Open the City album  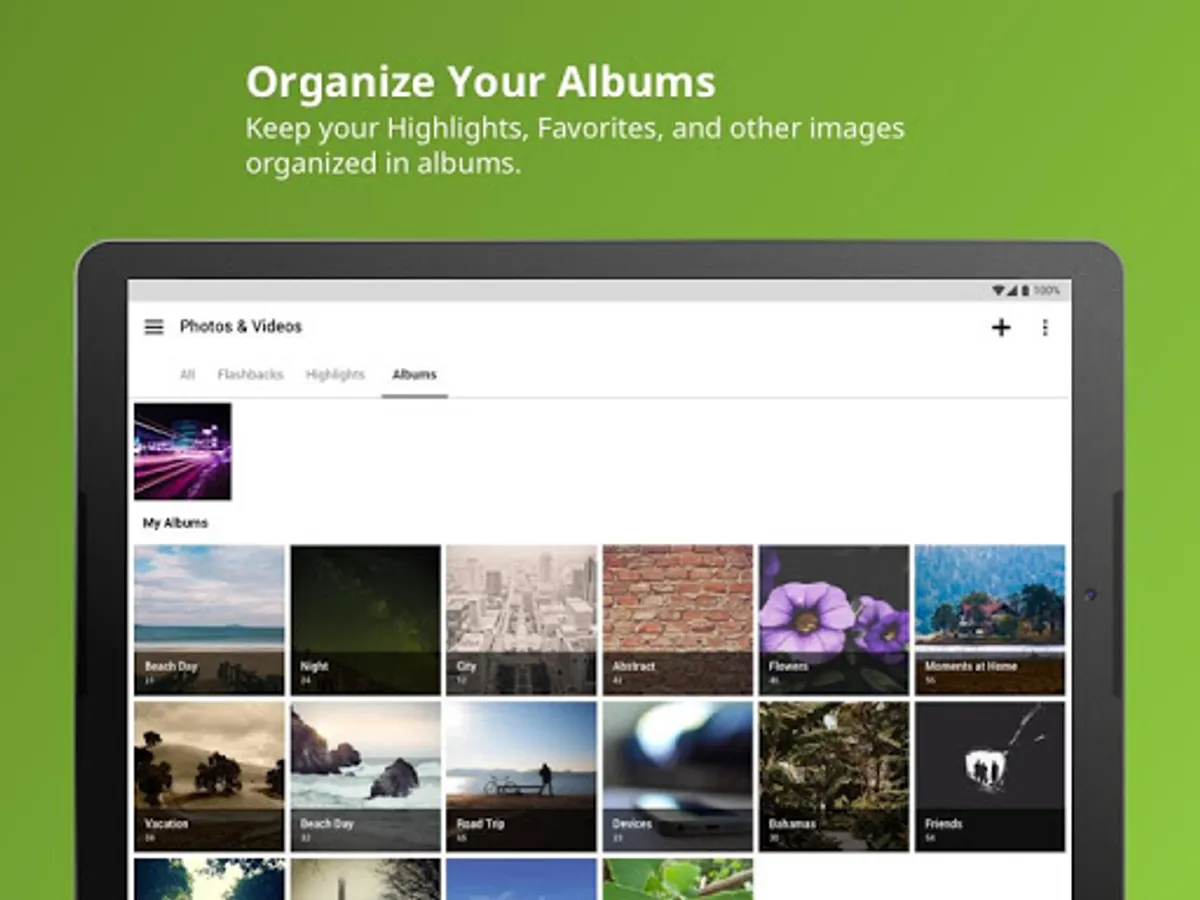click(x=521, y=620)
